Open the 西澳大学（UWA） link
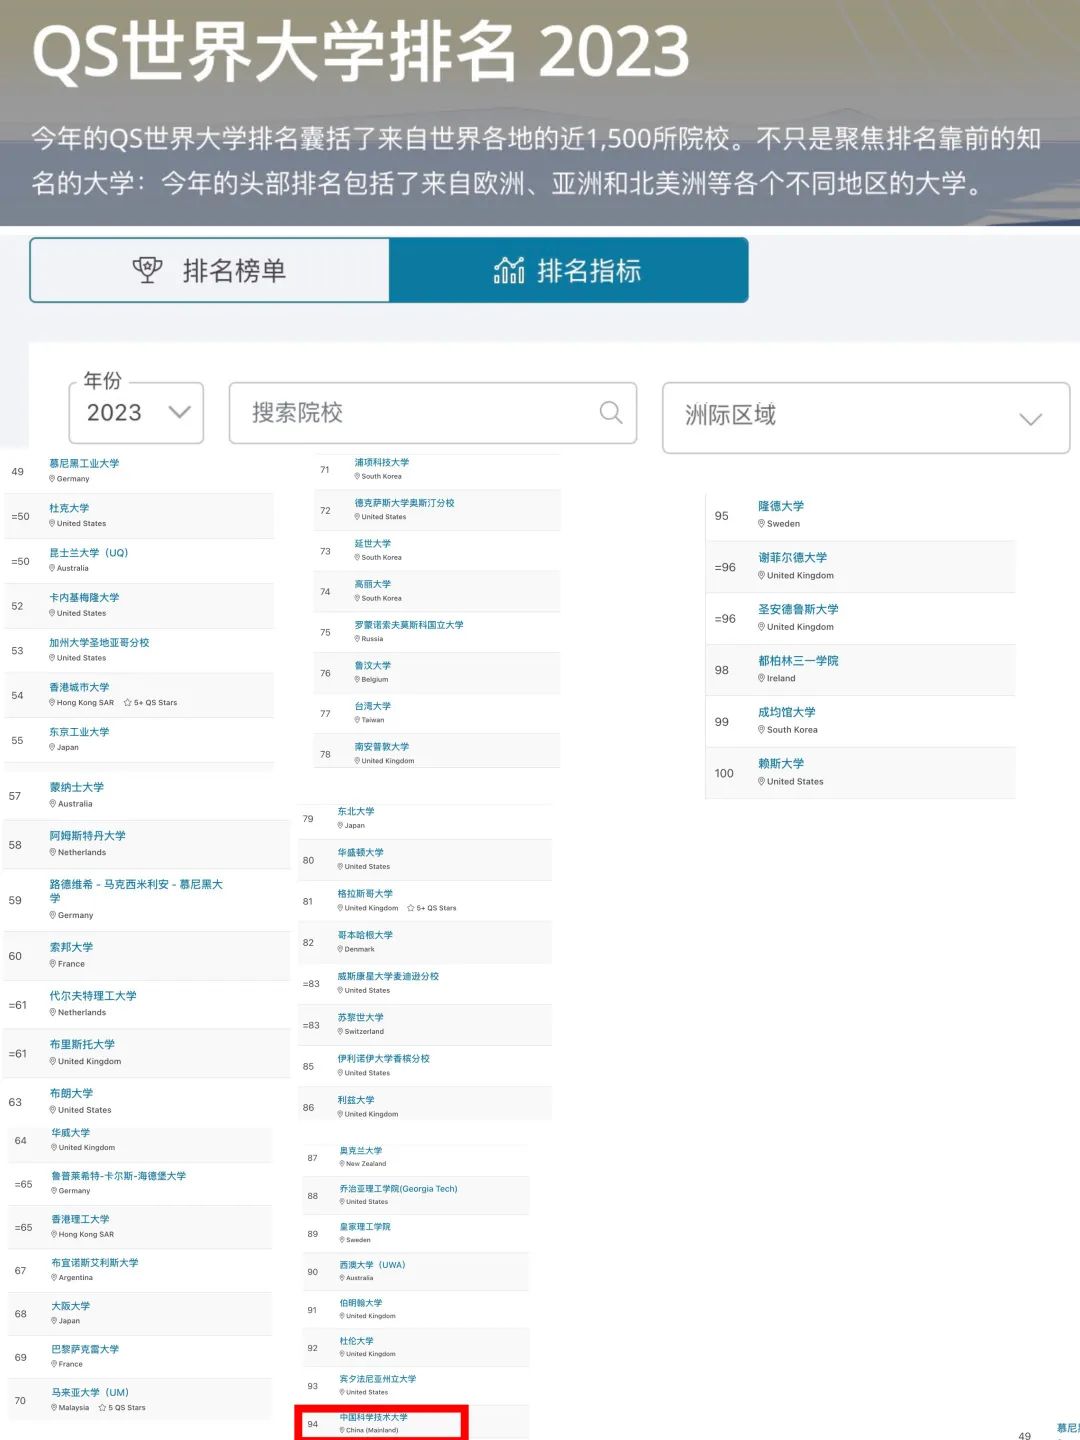This screenshot has height=1440, width=1080. coord(372,1265)
